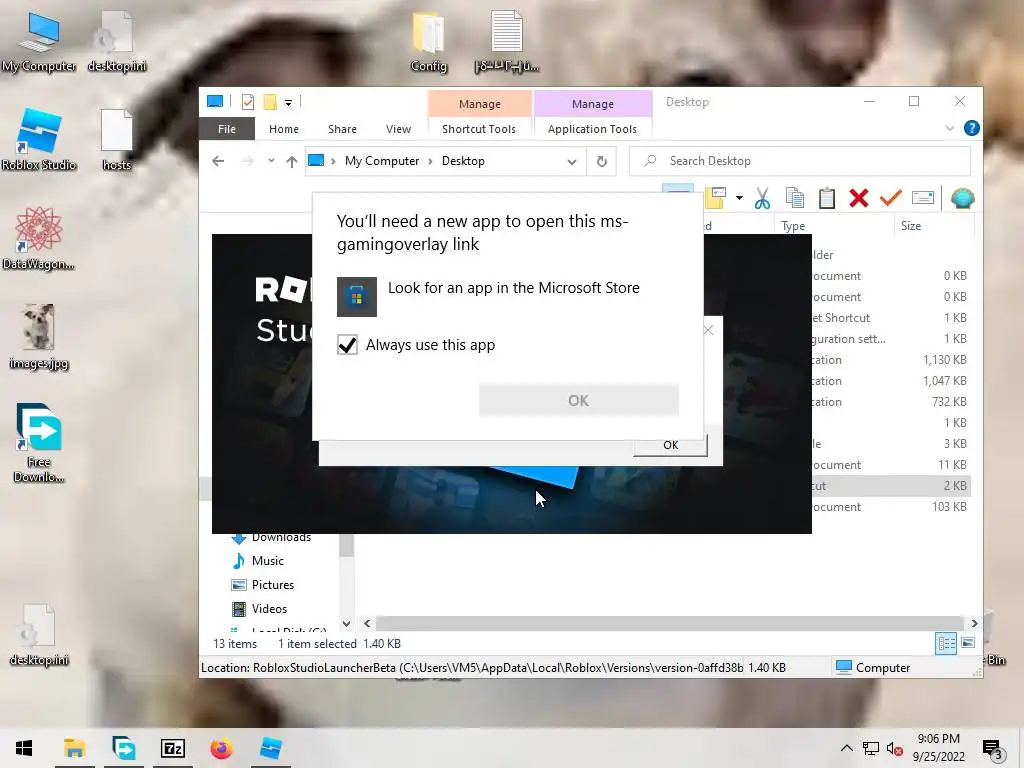
Task: Click My Computer in the address breadcrumb
Action: pyautogui.click(x=382, y=161)
